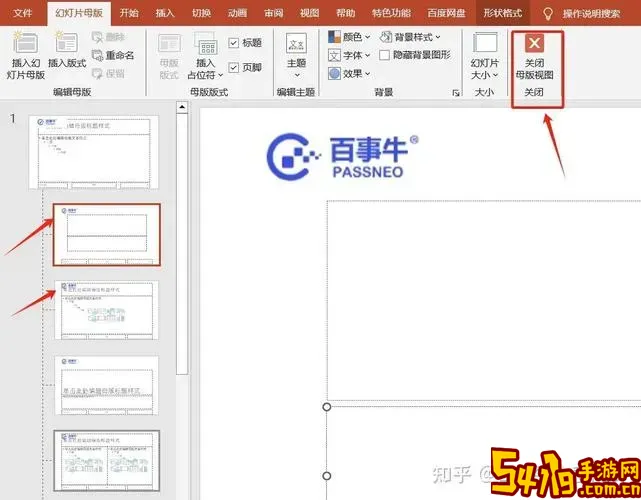This screenshot has height=500, width=641.
Task: Select the slide master thumbnail numbered 1
Action: [94, 152]
